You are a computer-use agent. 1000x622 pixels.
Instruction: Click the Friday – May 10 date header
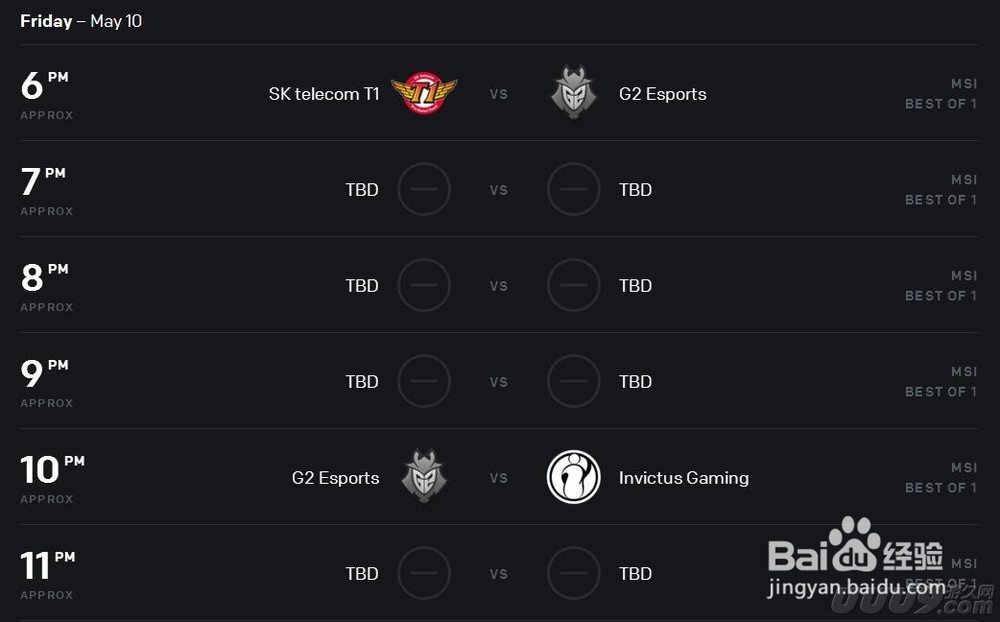point(81,21)
